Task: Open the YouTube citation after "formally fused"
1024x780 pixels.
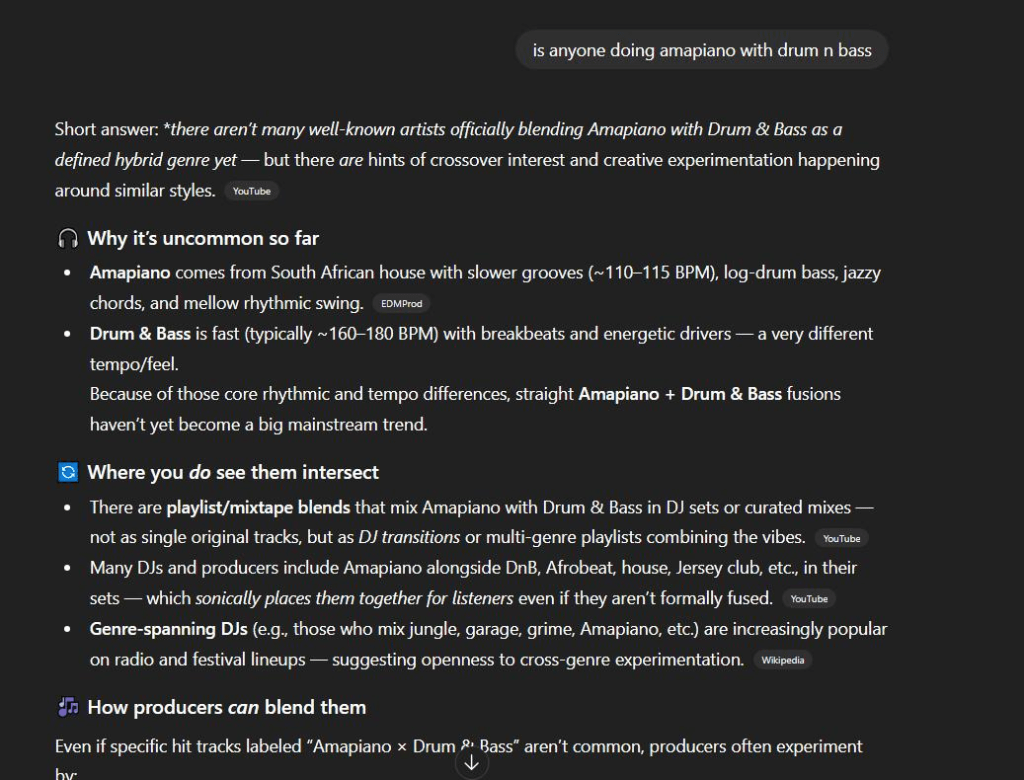Action: tap(809, 599)
